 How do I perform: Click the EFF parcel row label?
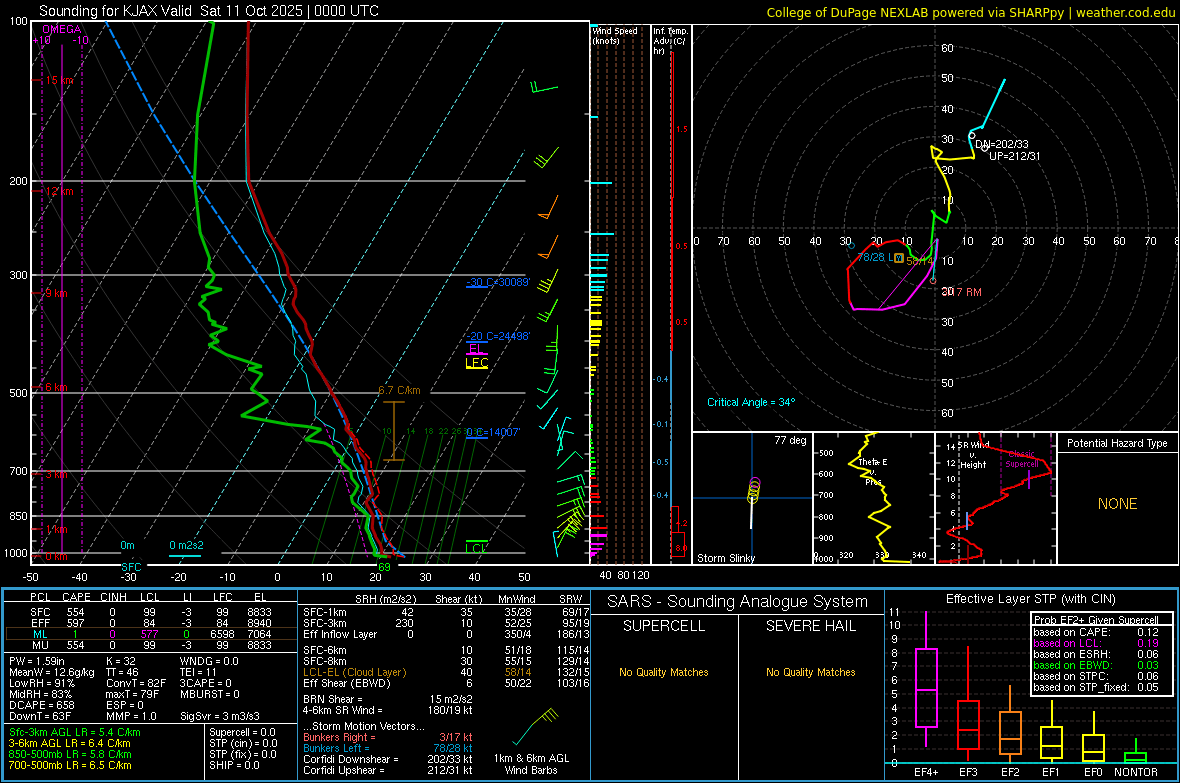(x=40, y=623)
